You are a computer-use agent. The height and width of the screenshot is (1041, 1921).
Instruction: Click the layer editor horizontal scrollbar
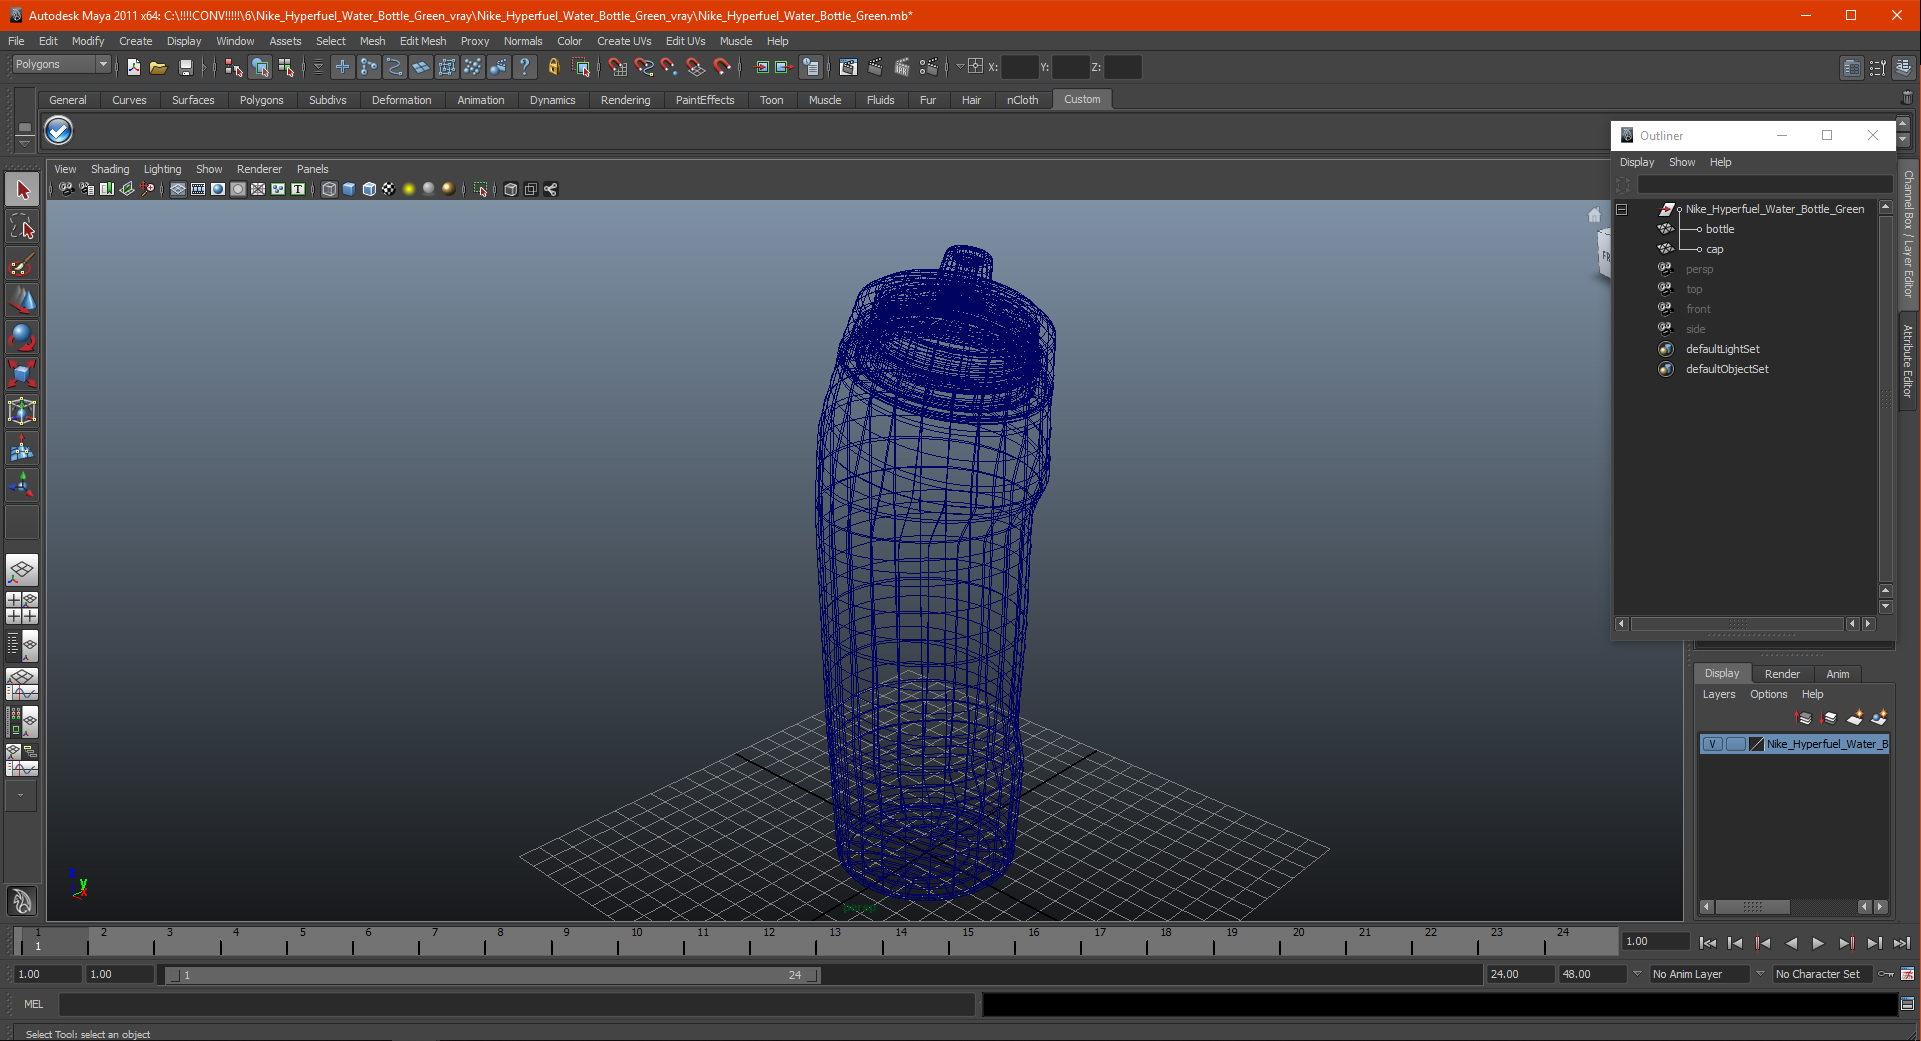(1752, 907)
